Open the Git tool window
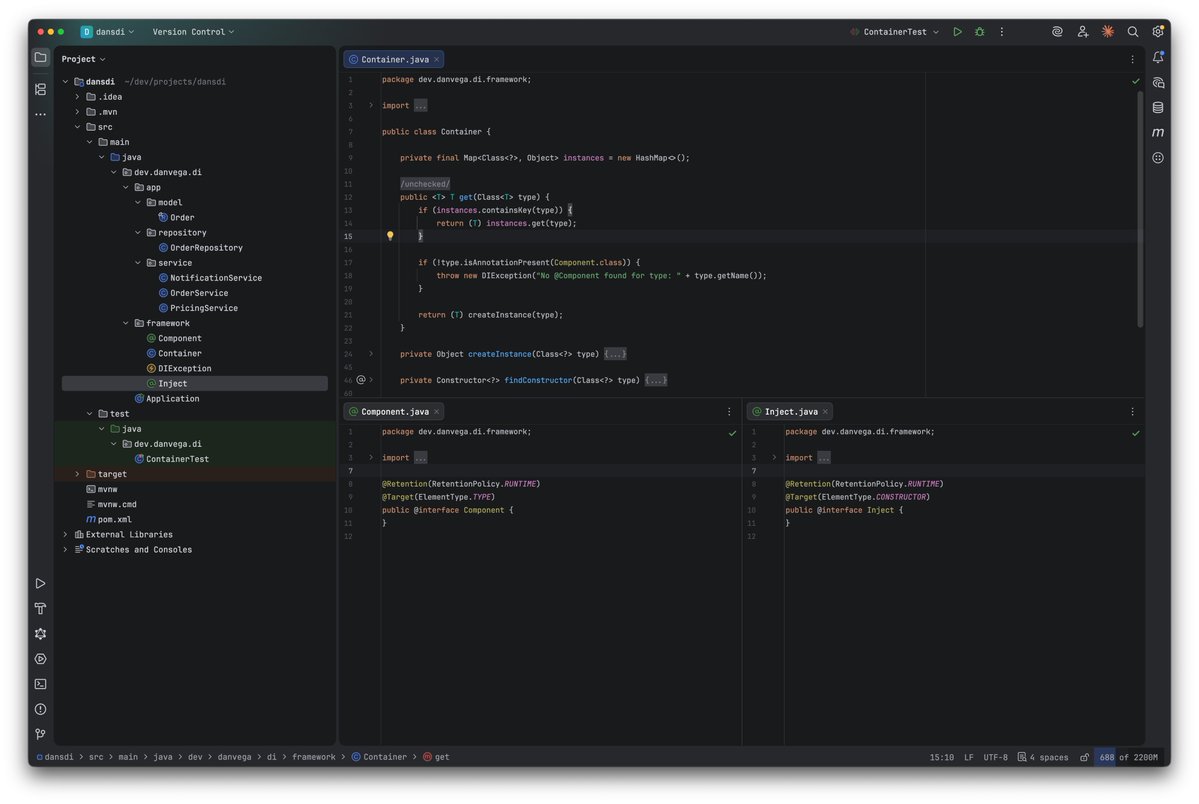The height and width of the screenshot is (804, 1199). pyautogui.click(x=41, y=734)
